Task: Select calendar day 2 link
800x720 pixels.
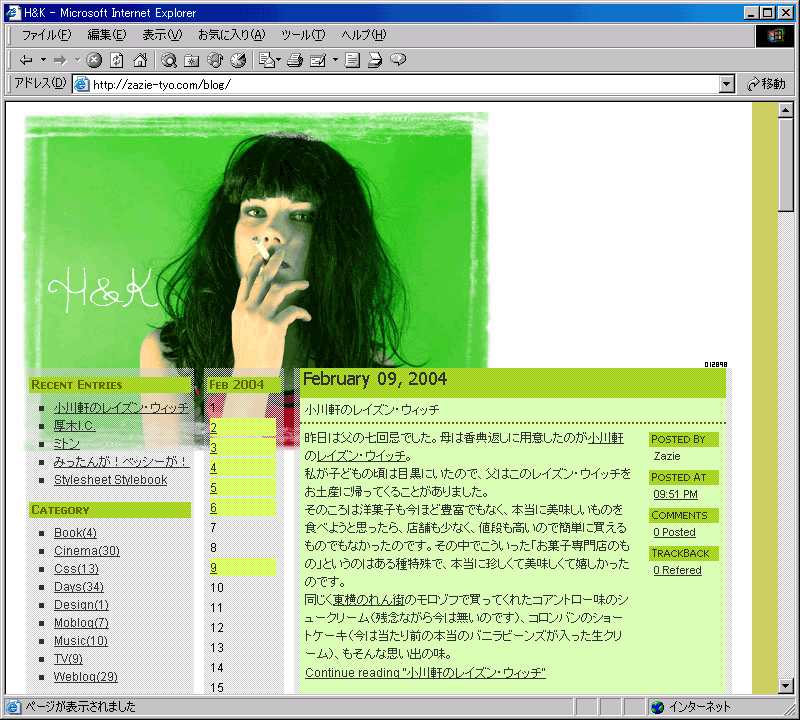Action: pyautogui.click(x=213, y=428)
